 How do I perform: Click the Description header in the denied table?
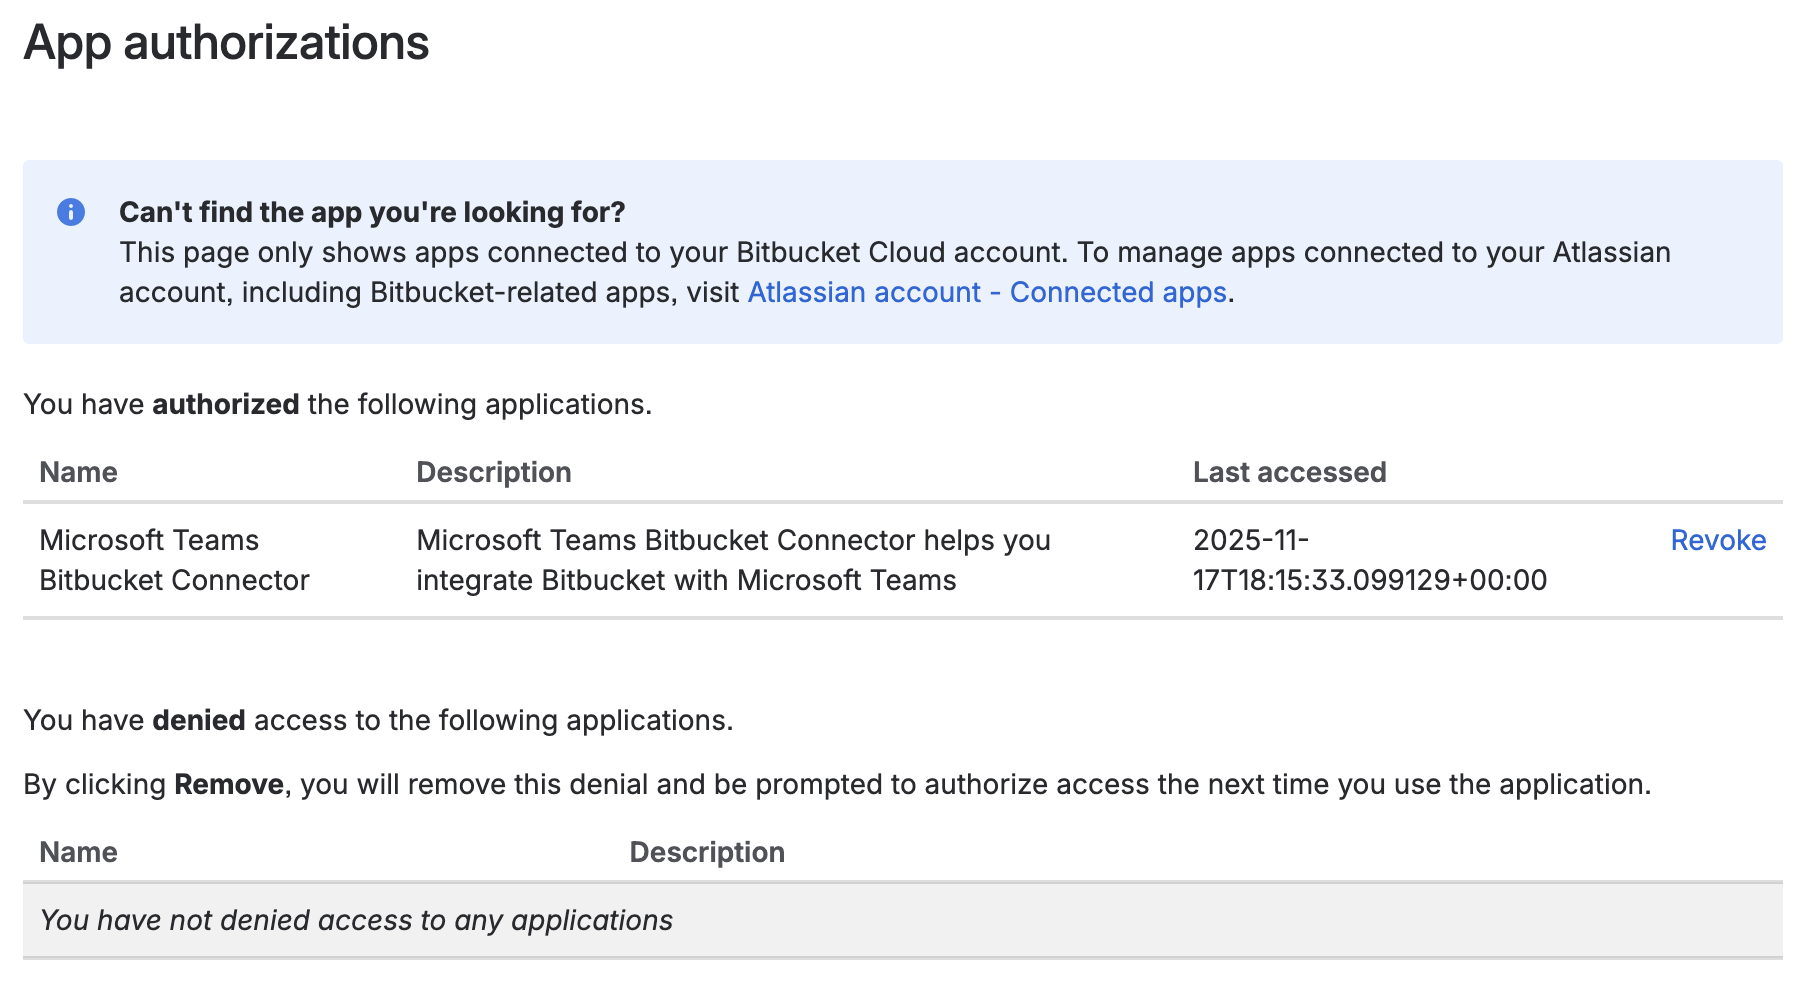click(x=706, y=852)
